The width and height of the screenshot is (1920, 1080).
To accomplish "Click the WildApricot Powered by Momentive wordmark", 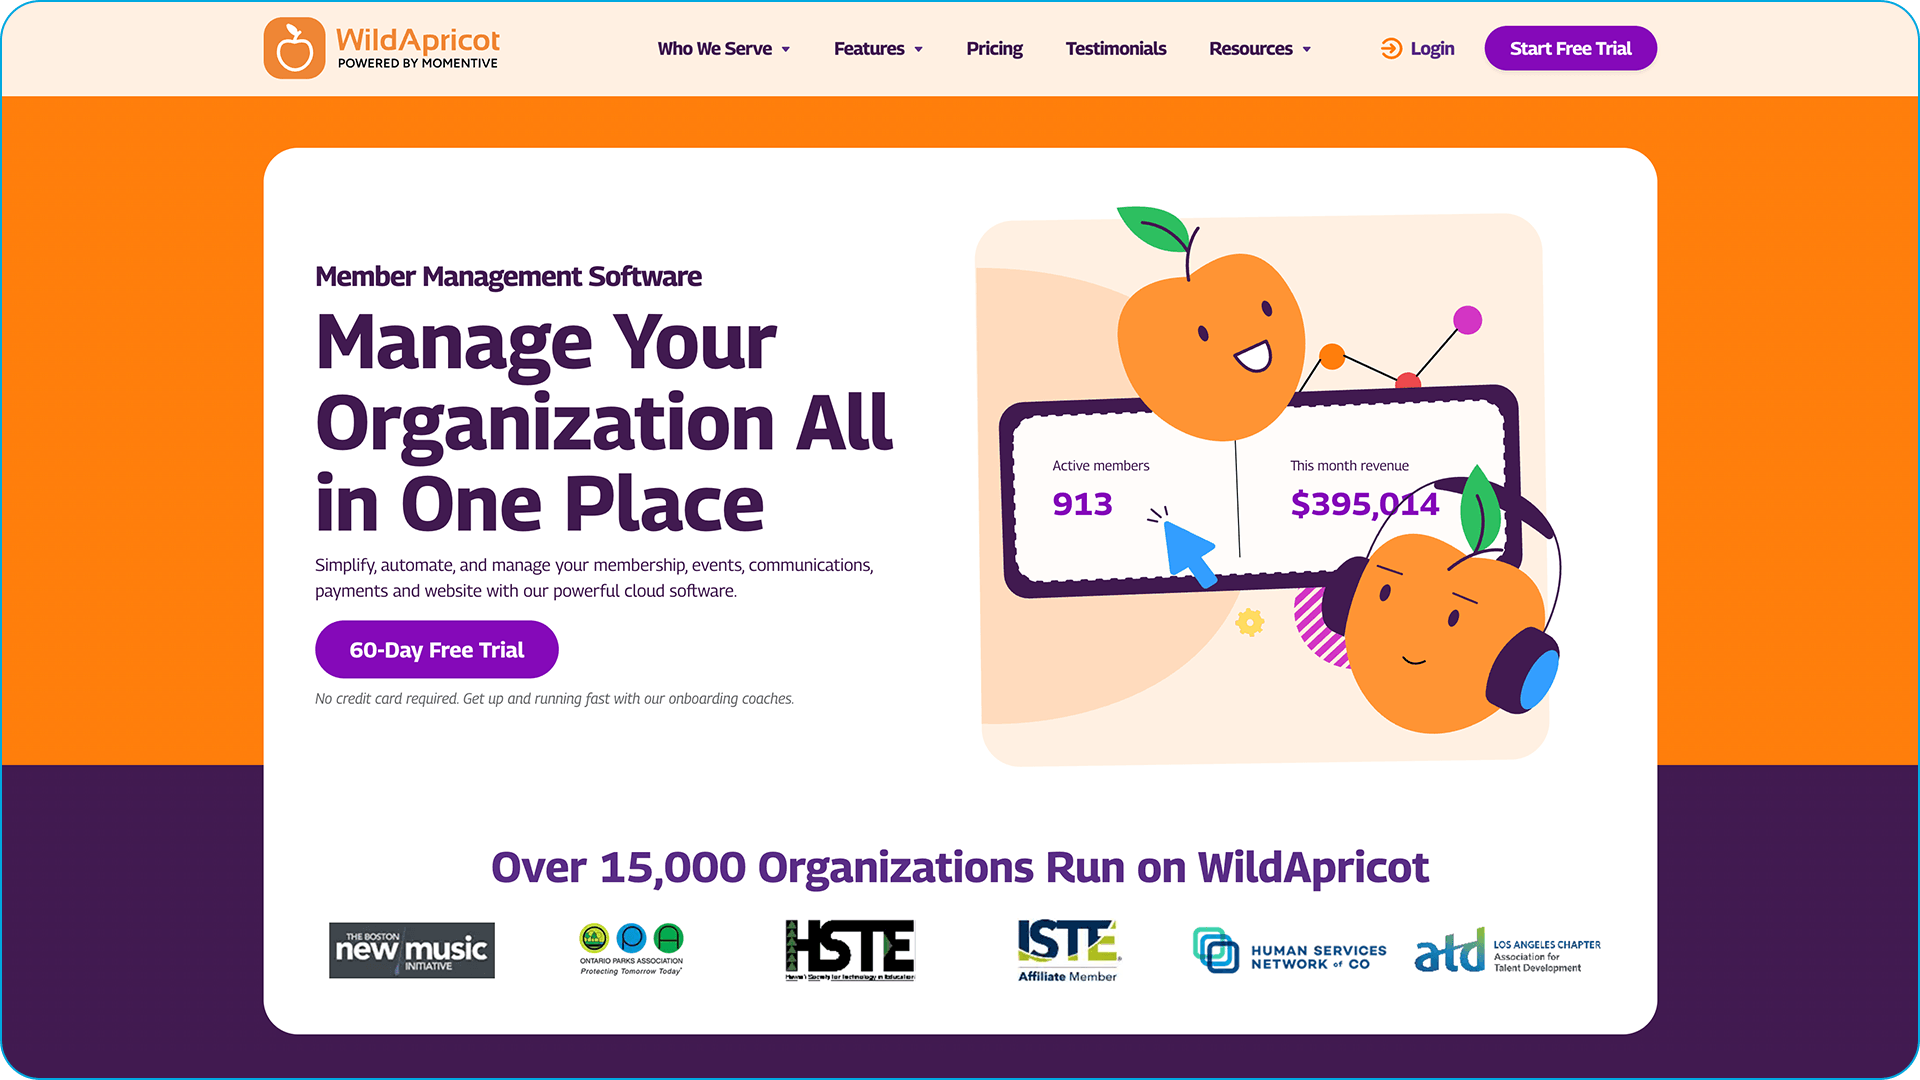I will point(418,48).
